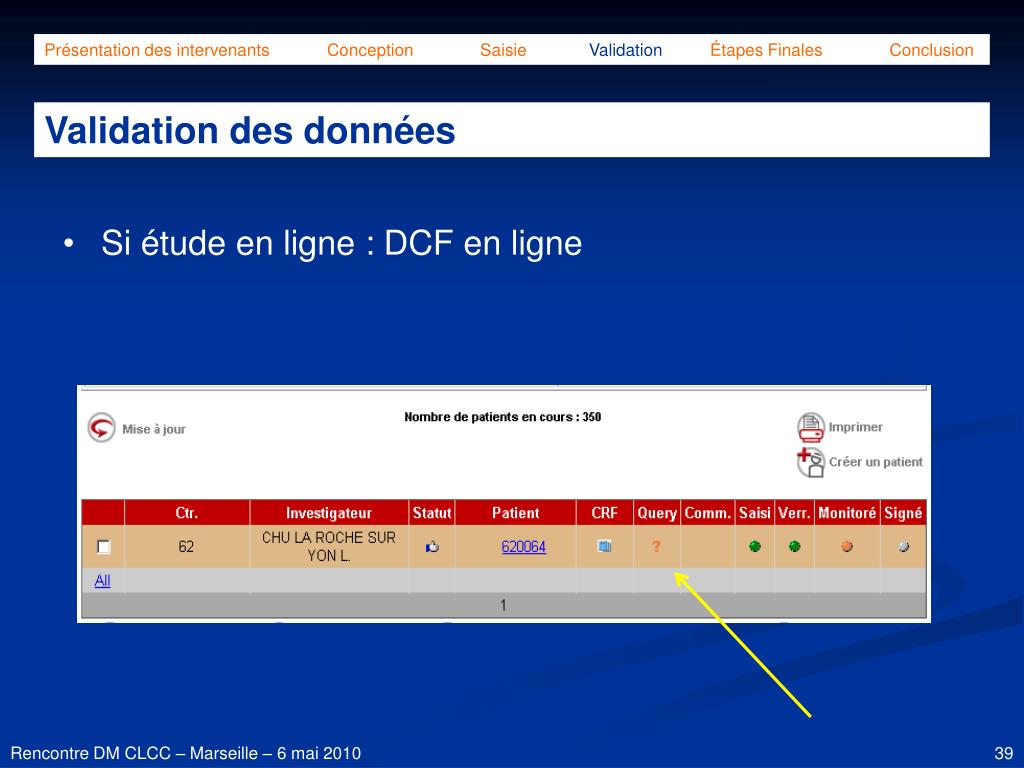Select the Validation section
Image resolution: width=1024 pixels, height=768 pixels.
626,50
